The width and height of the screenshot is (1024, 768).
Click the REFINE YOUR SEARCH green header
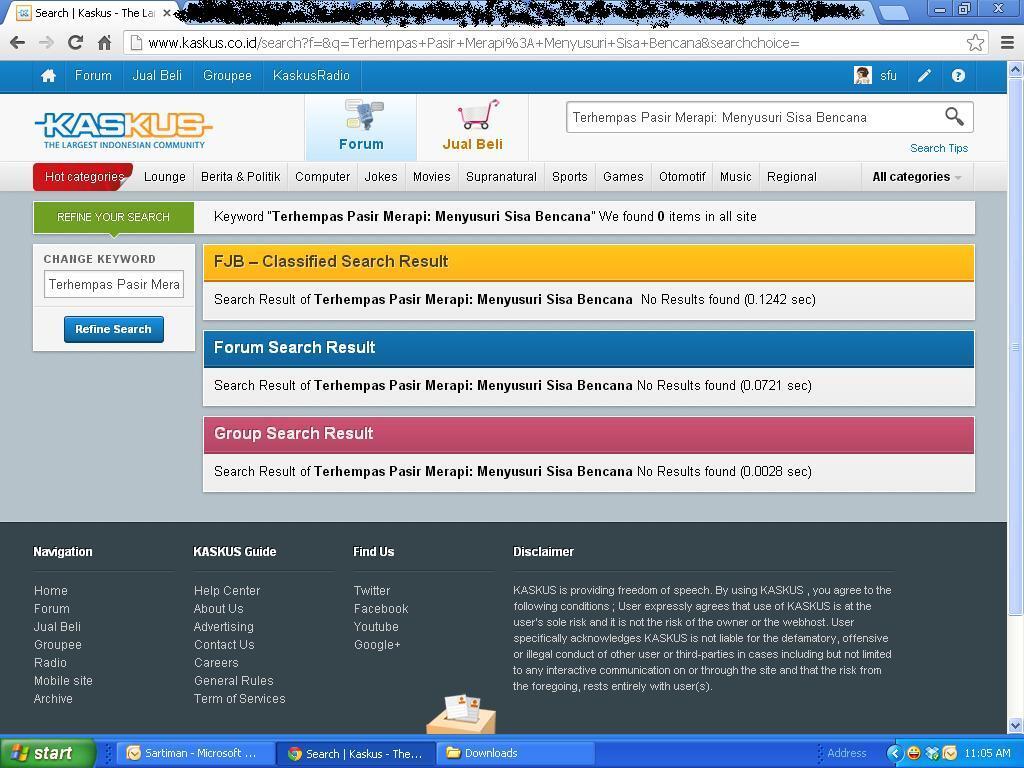(114, 217)
